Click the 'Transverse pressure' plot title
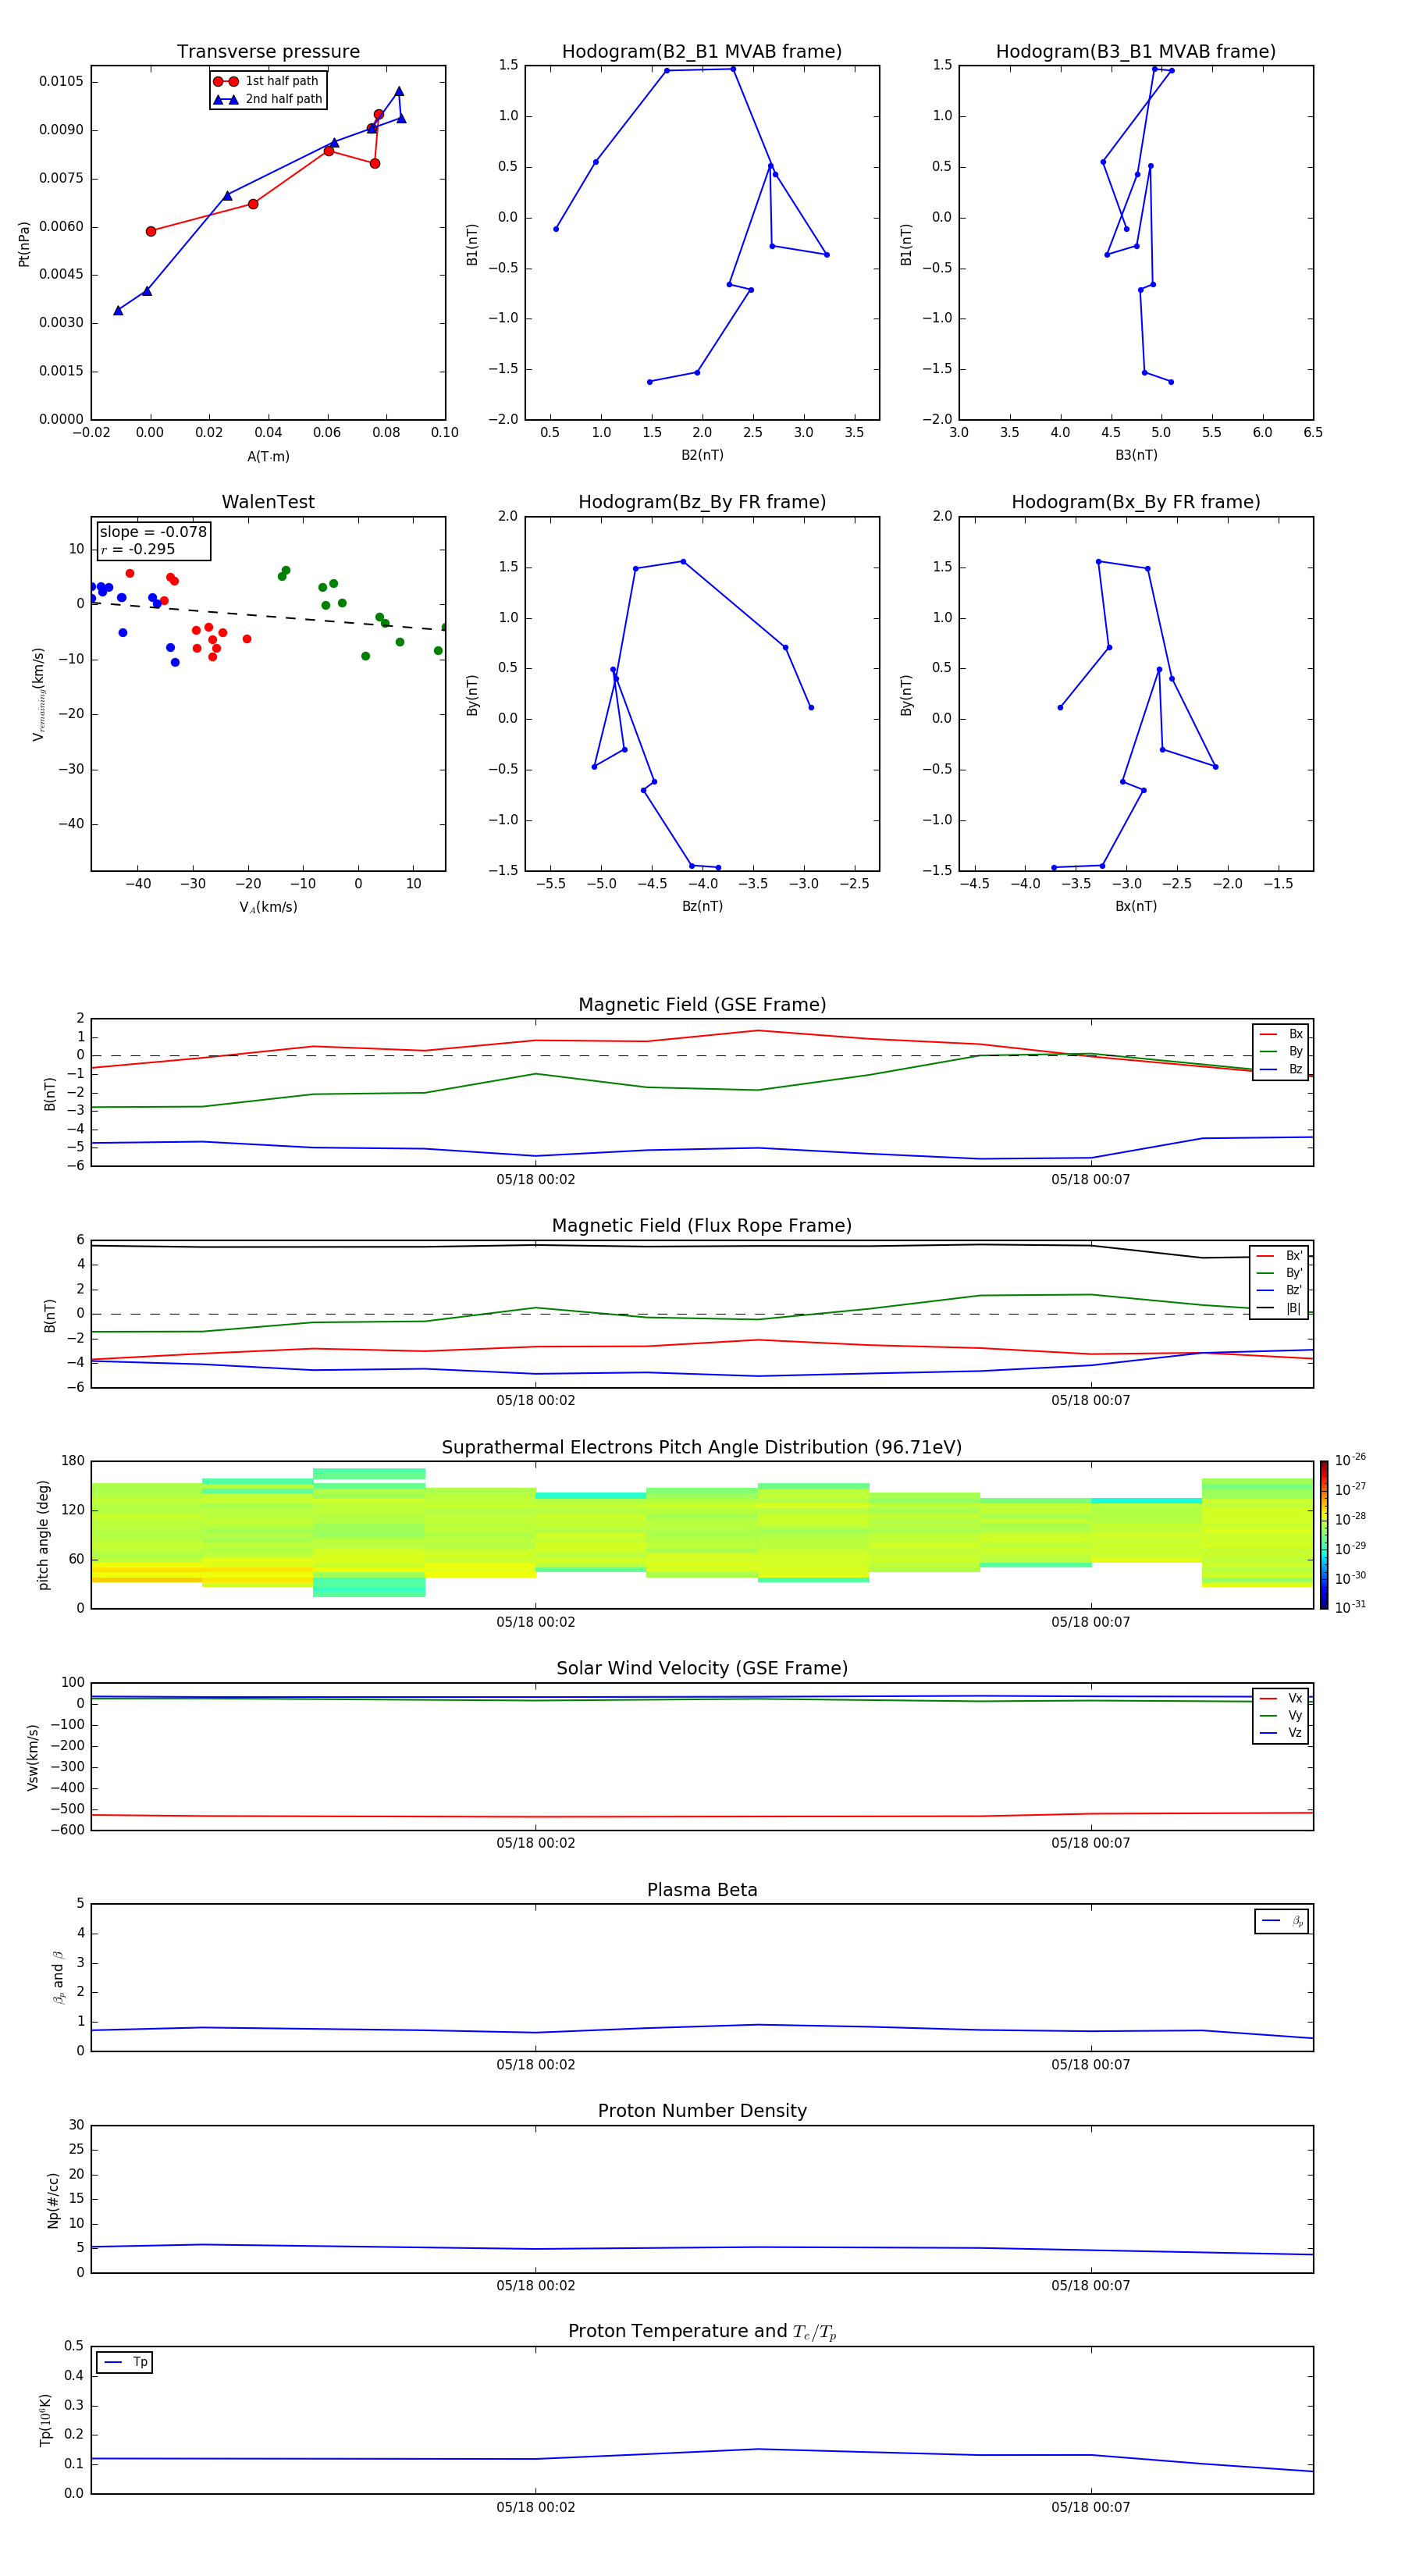 268,52
